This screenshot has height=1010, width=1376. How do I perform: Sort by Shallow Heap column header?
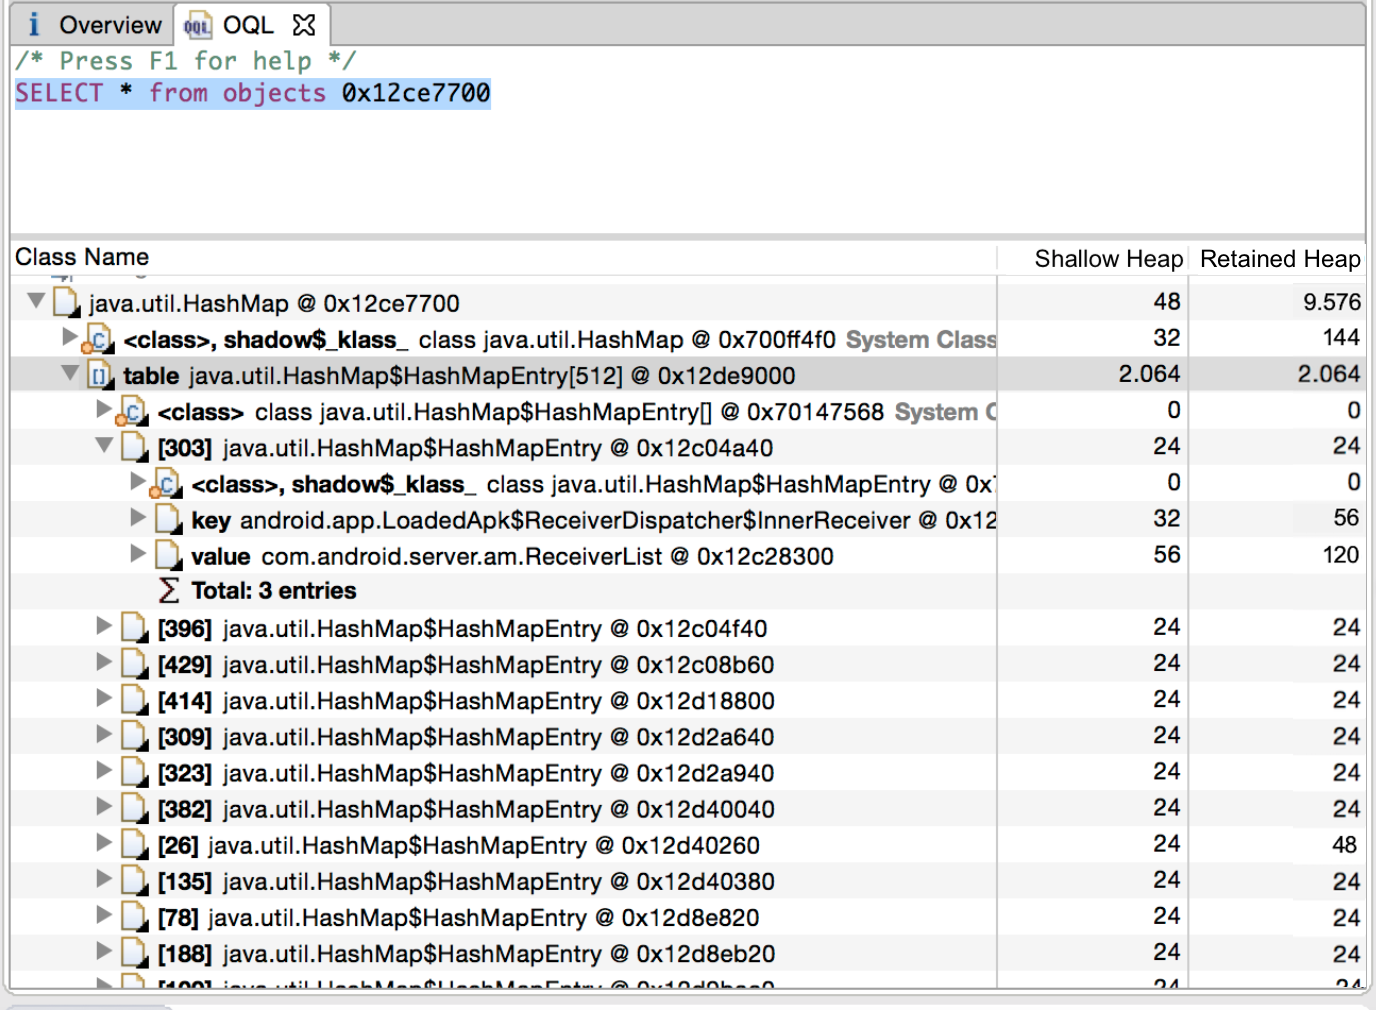pos(1107,259)
